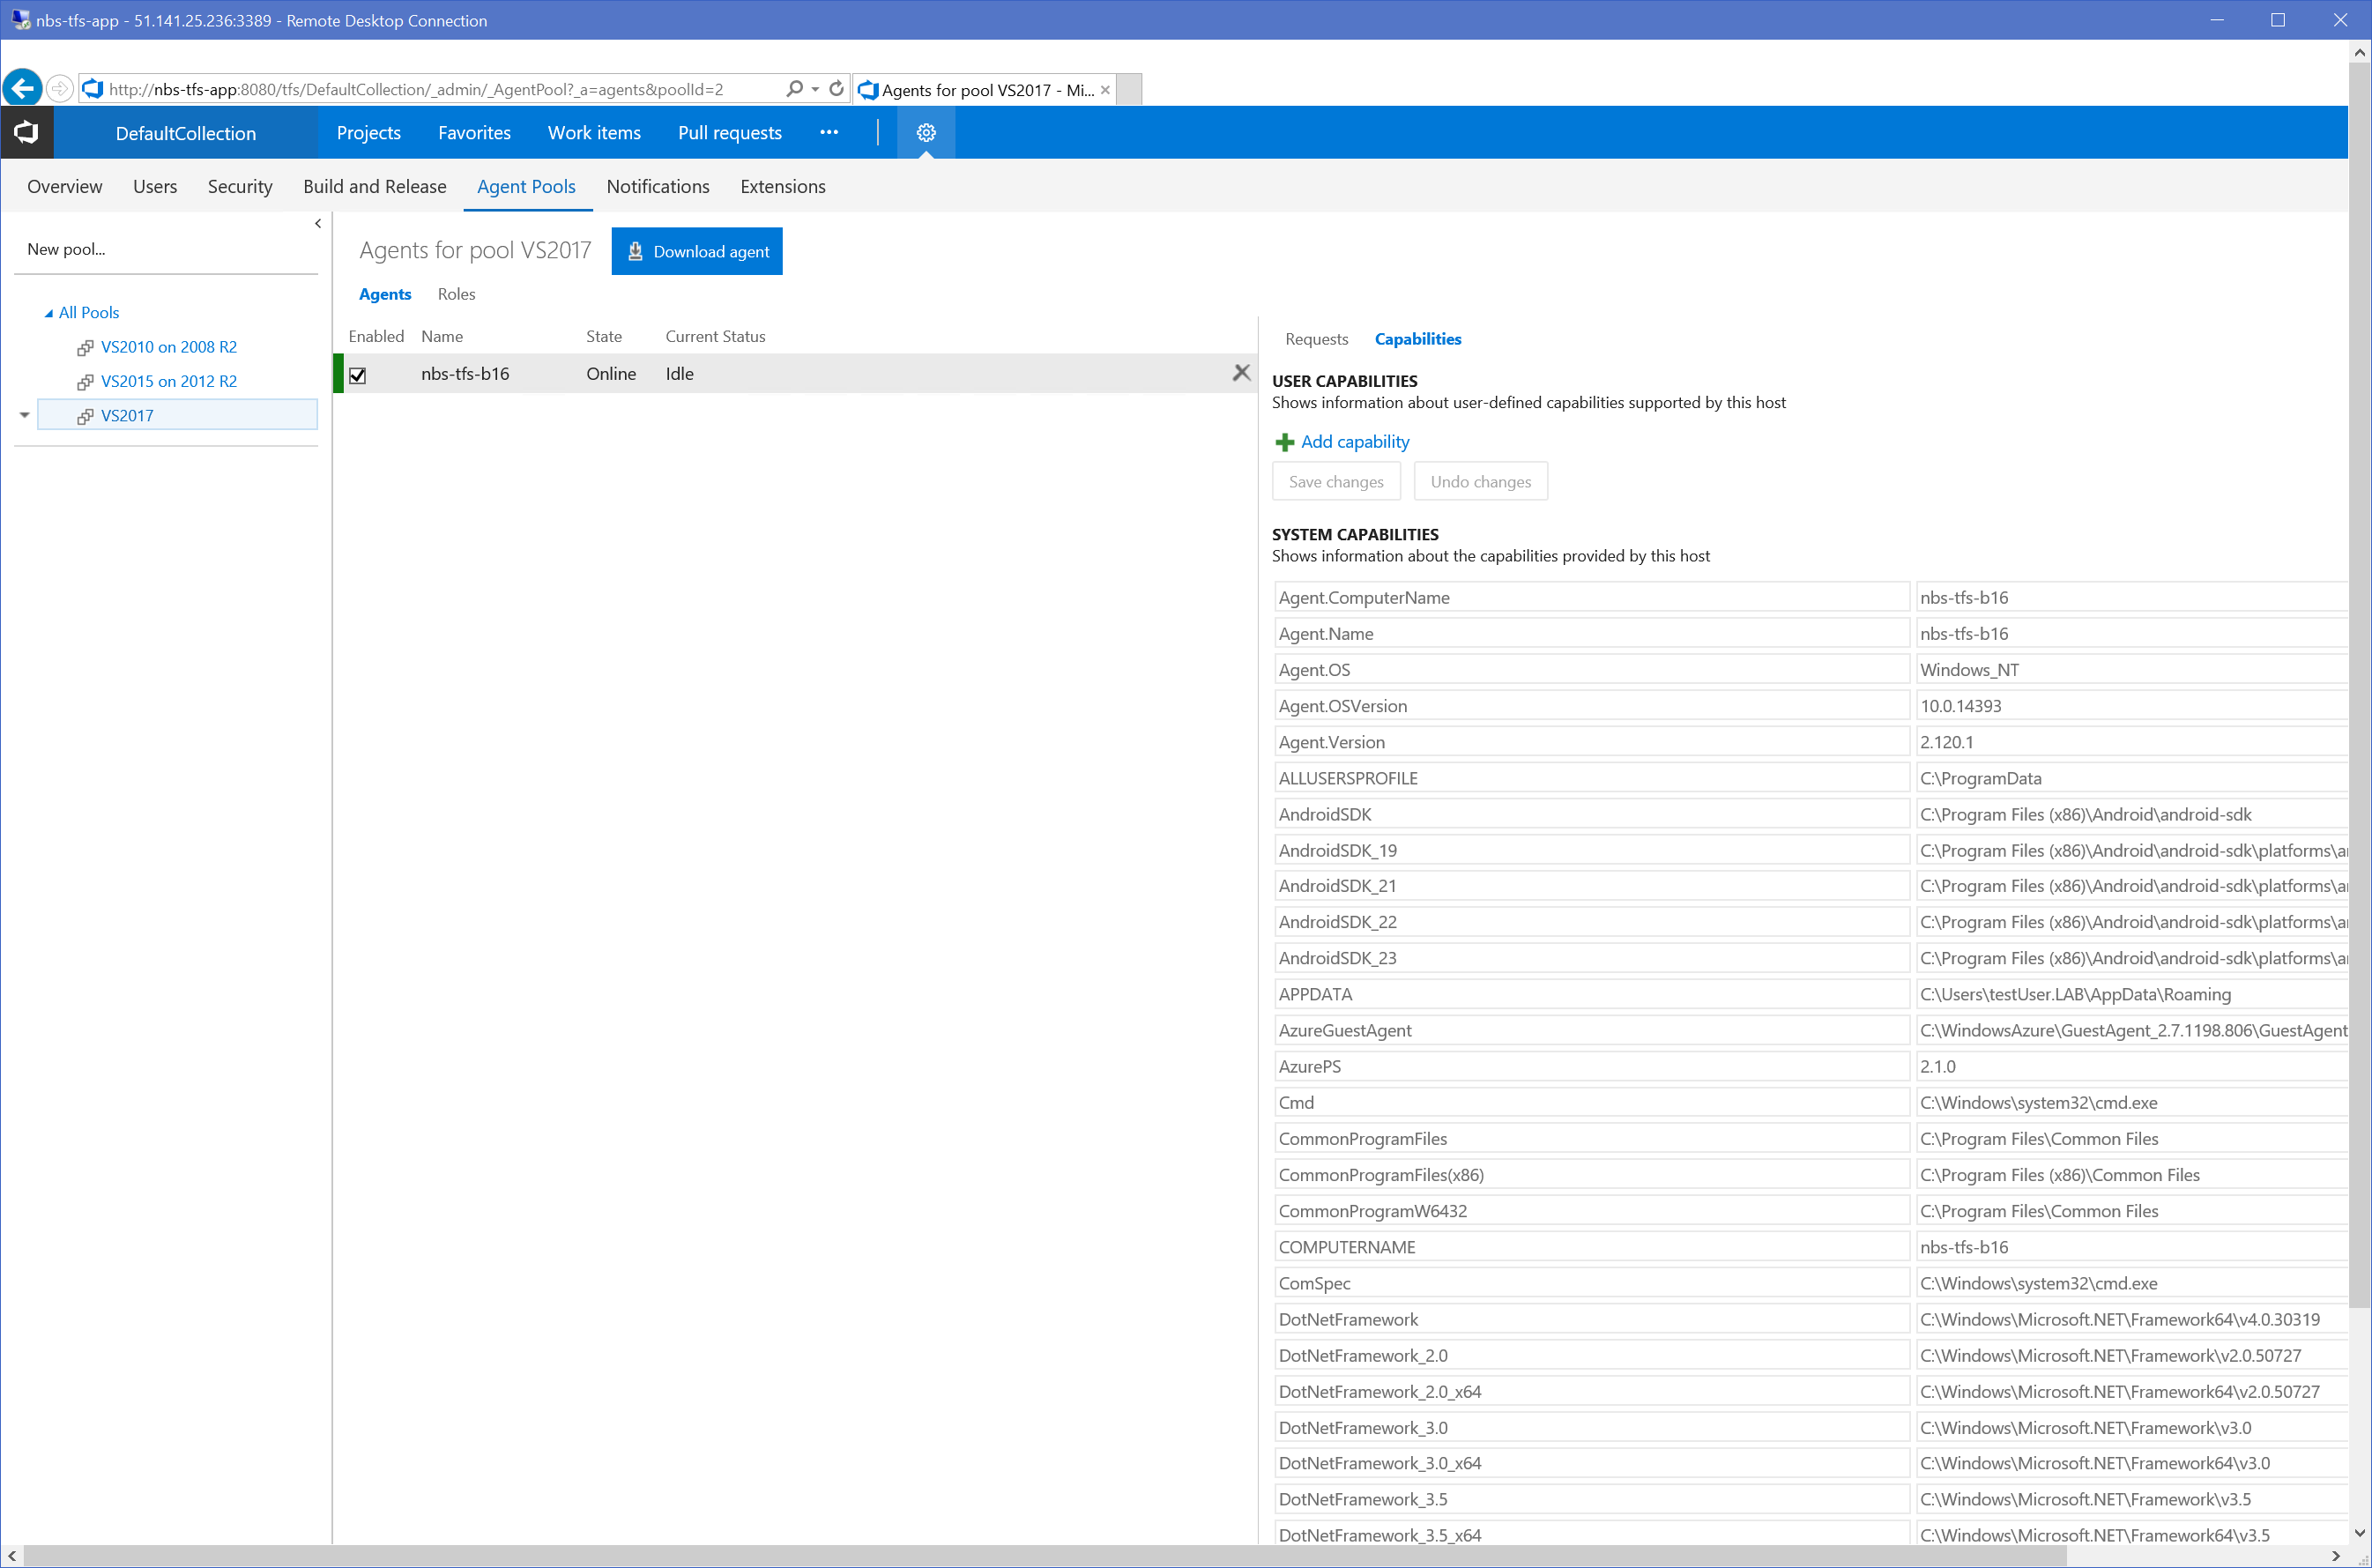The image size is (2372, 1568).
Task: Navigate back with the browser back arrow
Action: (x=22, y=88)
